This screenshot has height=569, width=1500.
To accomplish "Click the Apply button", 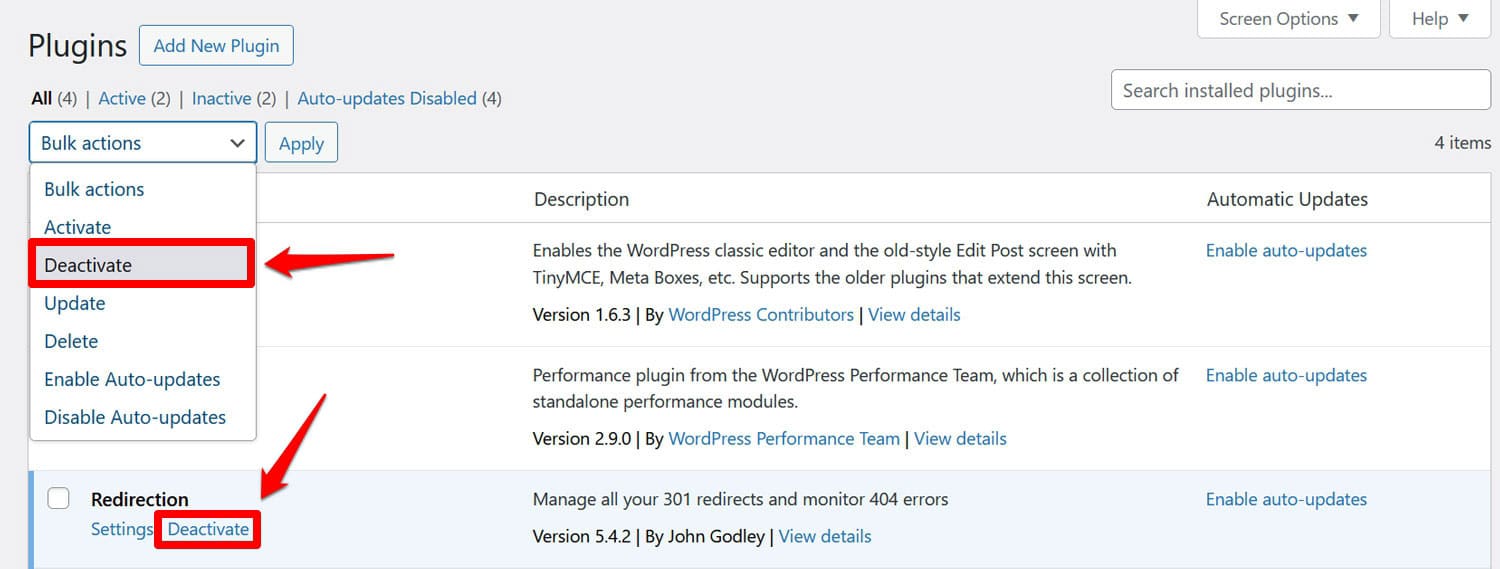I will point(301,143).
